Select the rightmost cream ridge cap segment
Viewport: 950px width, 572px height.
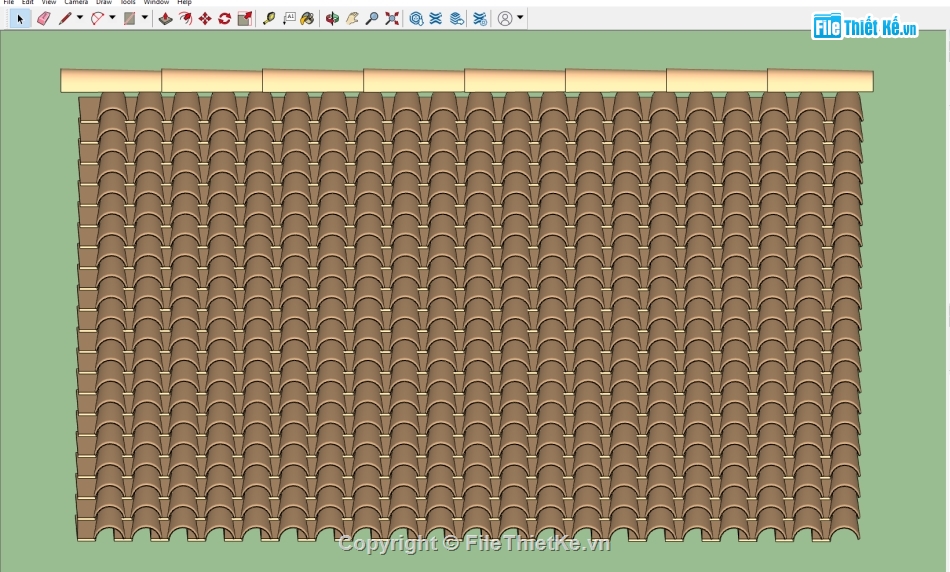(820, 81)
